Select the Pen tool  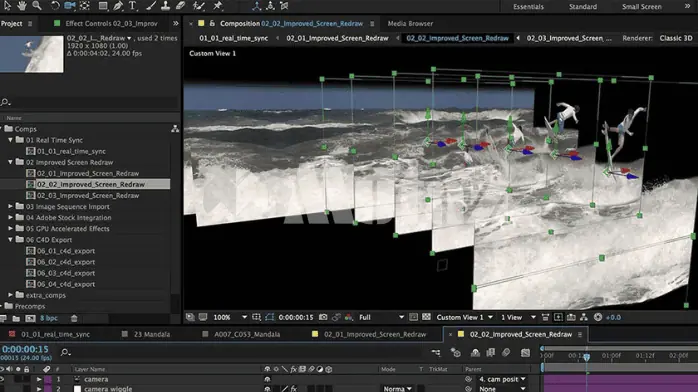coord(118,6)
